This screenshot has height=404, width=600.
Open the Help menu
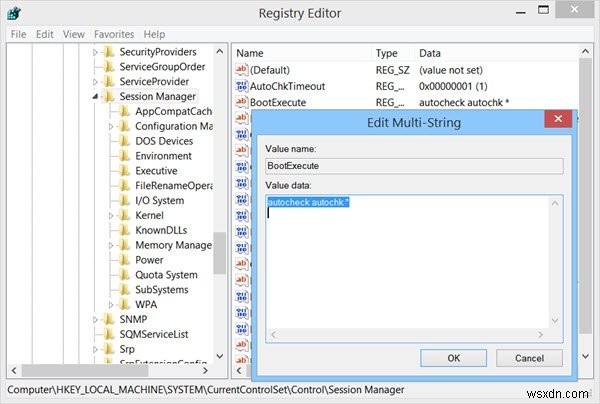click(154, 34)
